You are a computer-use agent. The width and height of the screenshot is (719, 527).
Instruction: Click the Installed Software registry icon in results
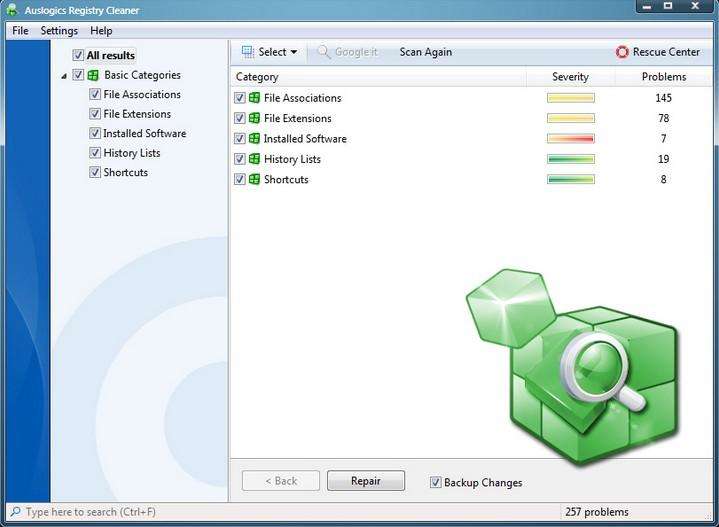(x=255, y=139)
